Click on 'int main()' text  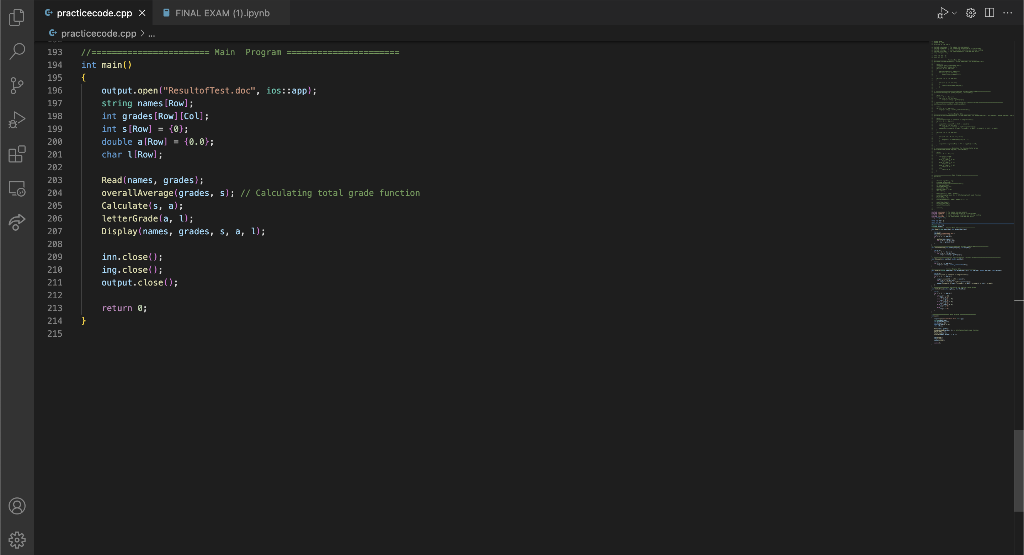pos(106,65)
